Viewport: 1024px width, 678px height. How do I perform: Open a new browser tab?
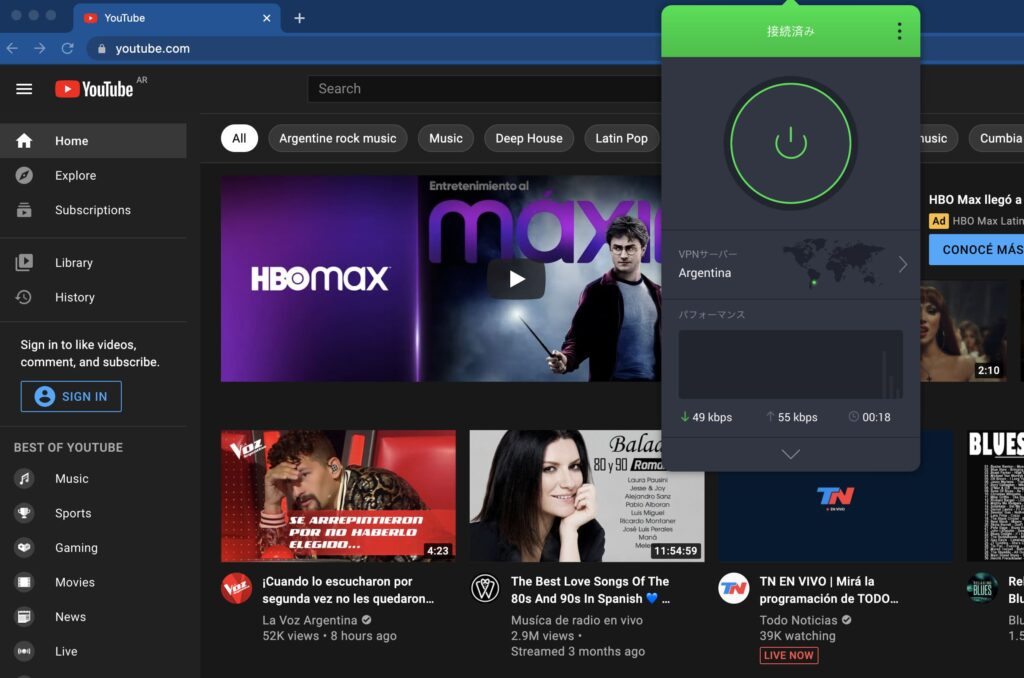[299, 18]
